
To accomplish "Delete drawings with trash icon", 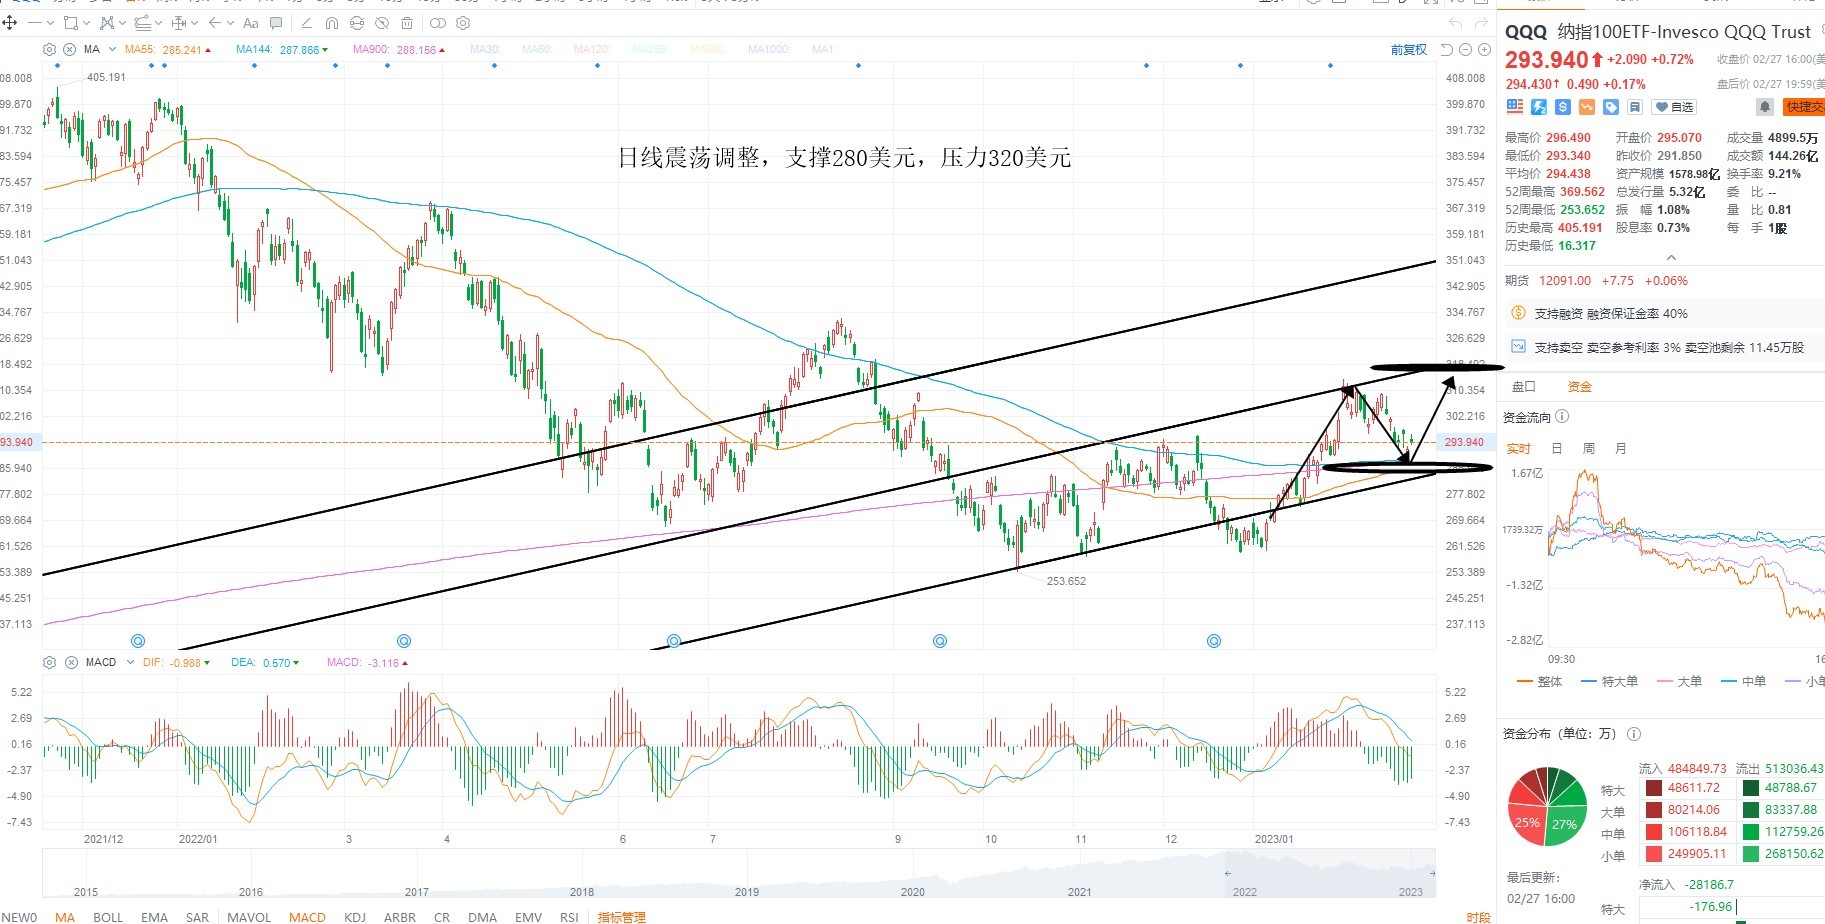I will tap(407, 22).
